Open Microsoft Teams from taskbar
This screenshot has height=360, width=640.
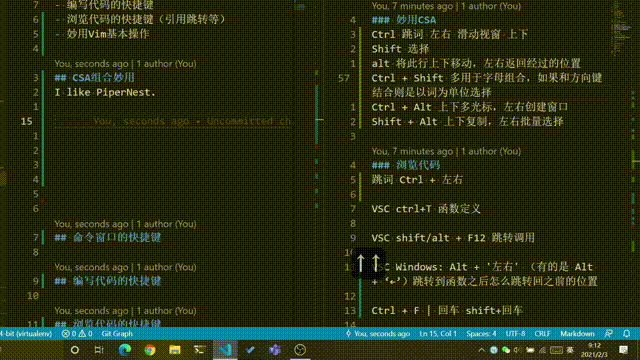pos(275,350)
